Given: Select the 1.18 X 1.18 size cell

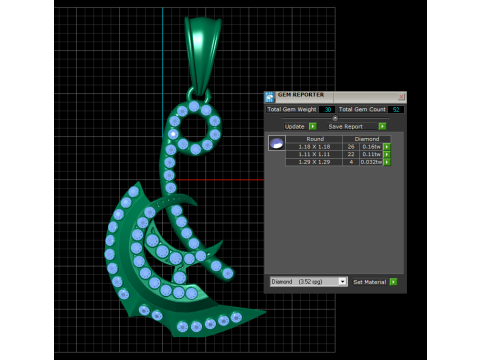Looking at the screenshot, I should click(x=314, y=147).
